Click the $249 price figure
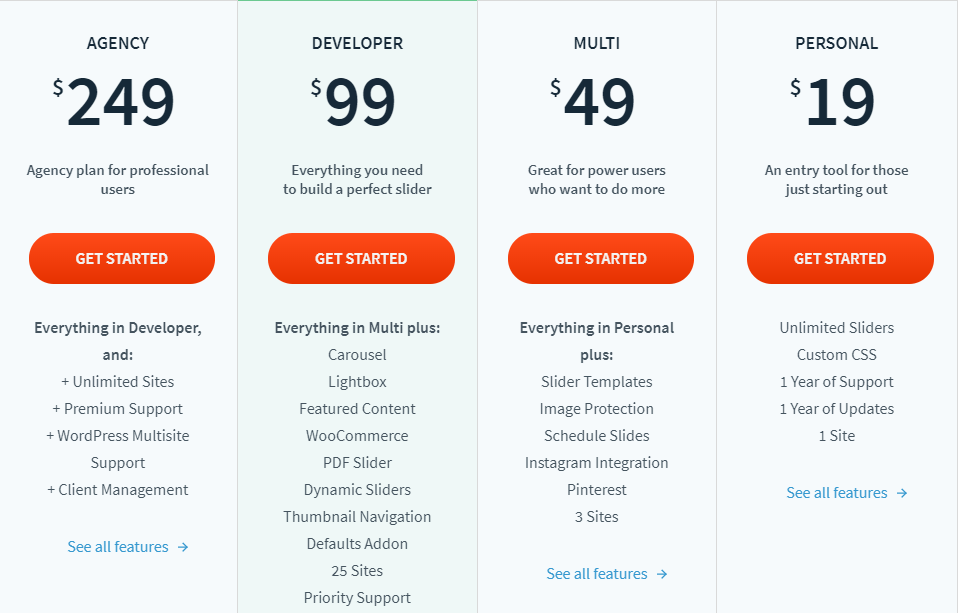958x613 pixels. point(114,102)
